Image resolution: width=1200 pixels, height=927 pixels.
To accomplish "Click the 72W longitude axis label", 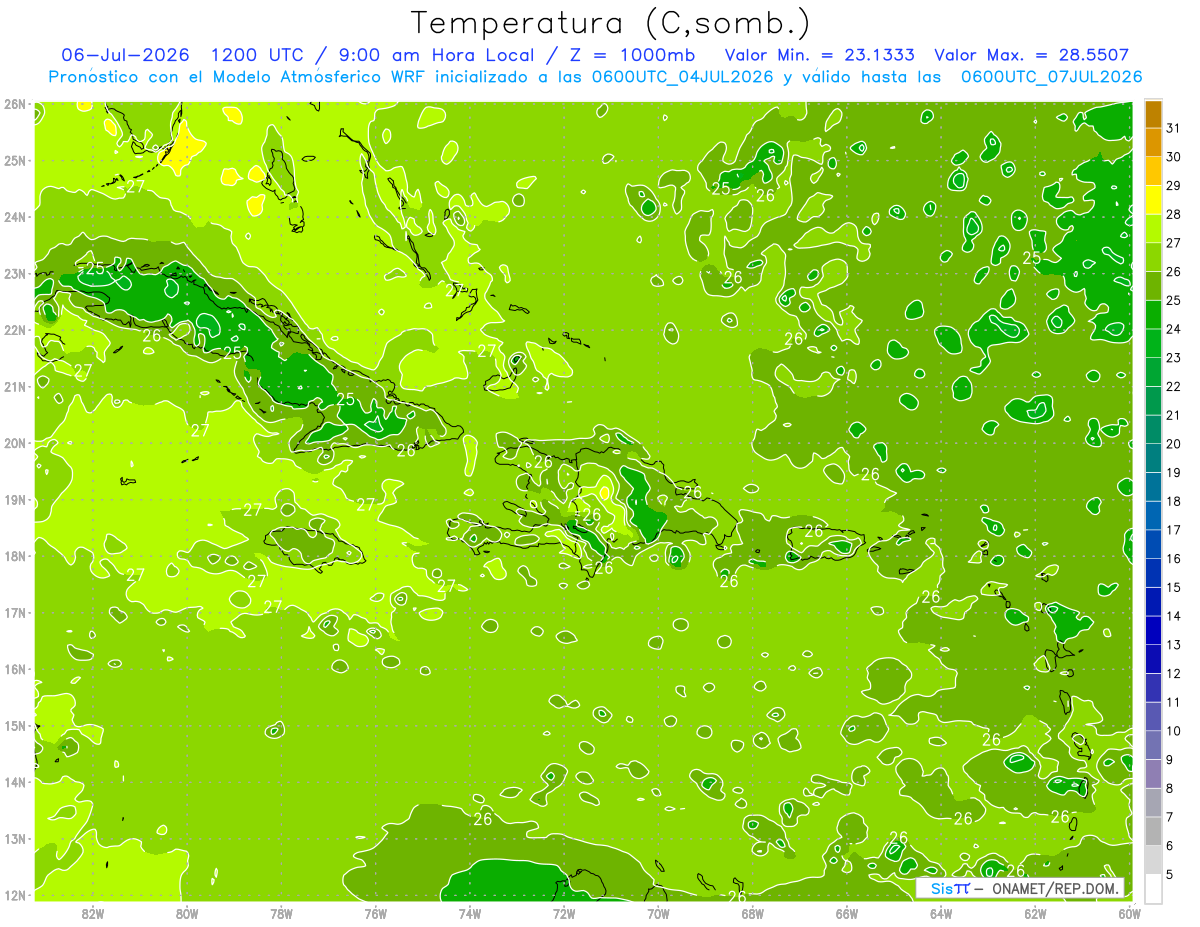I will tap(564, 913).
